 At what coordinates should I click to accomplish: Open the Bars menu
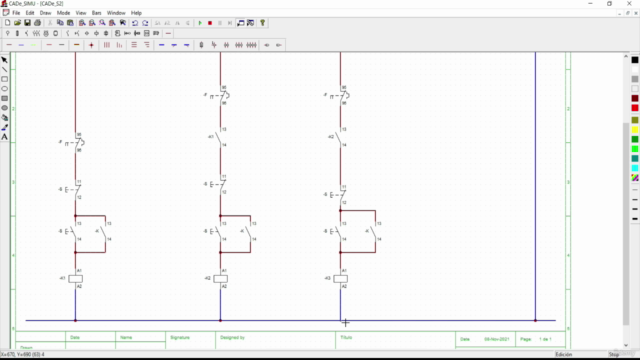96,13
